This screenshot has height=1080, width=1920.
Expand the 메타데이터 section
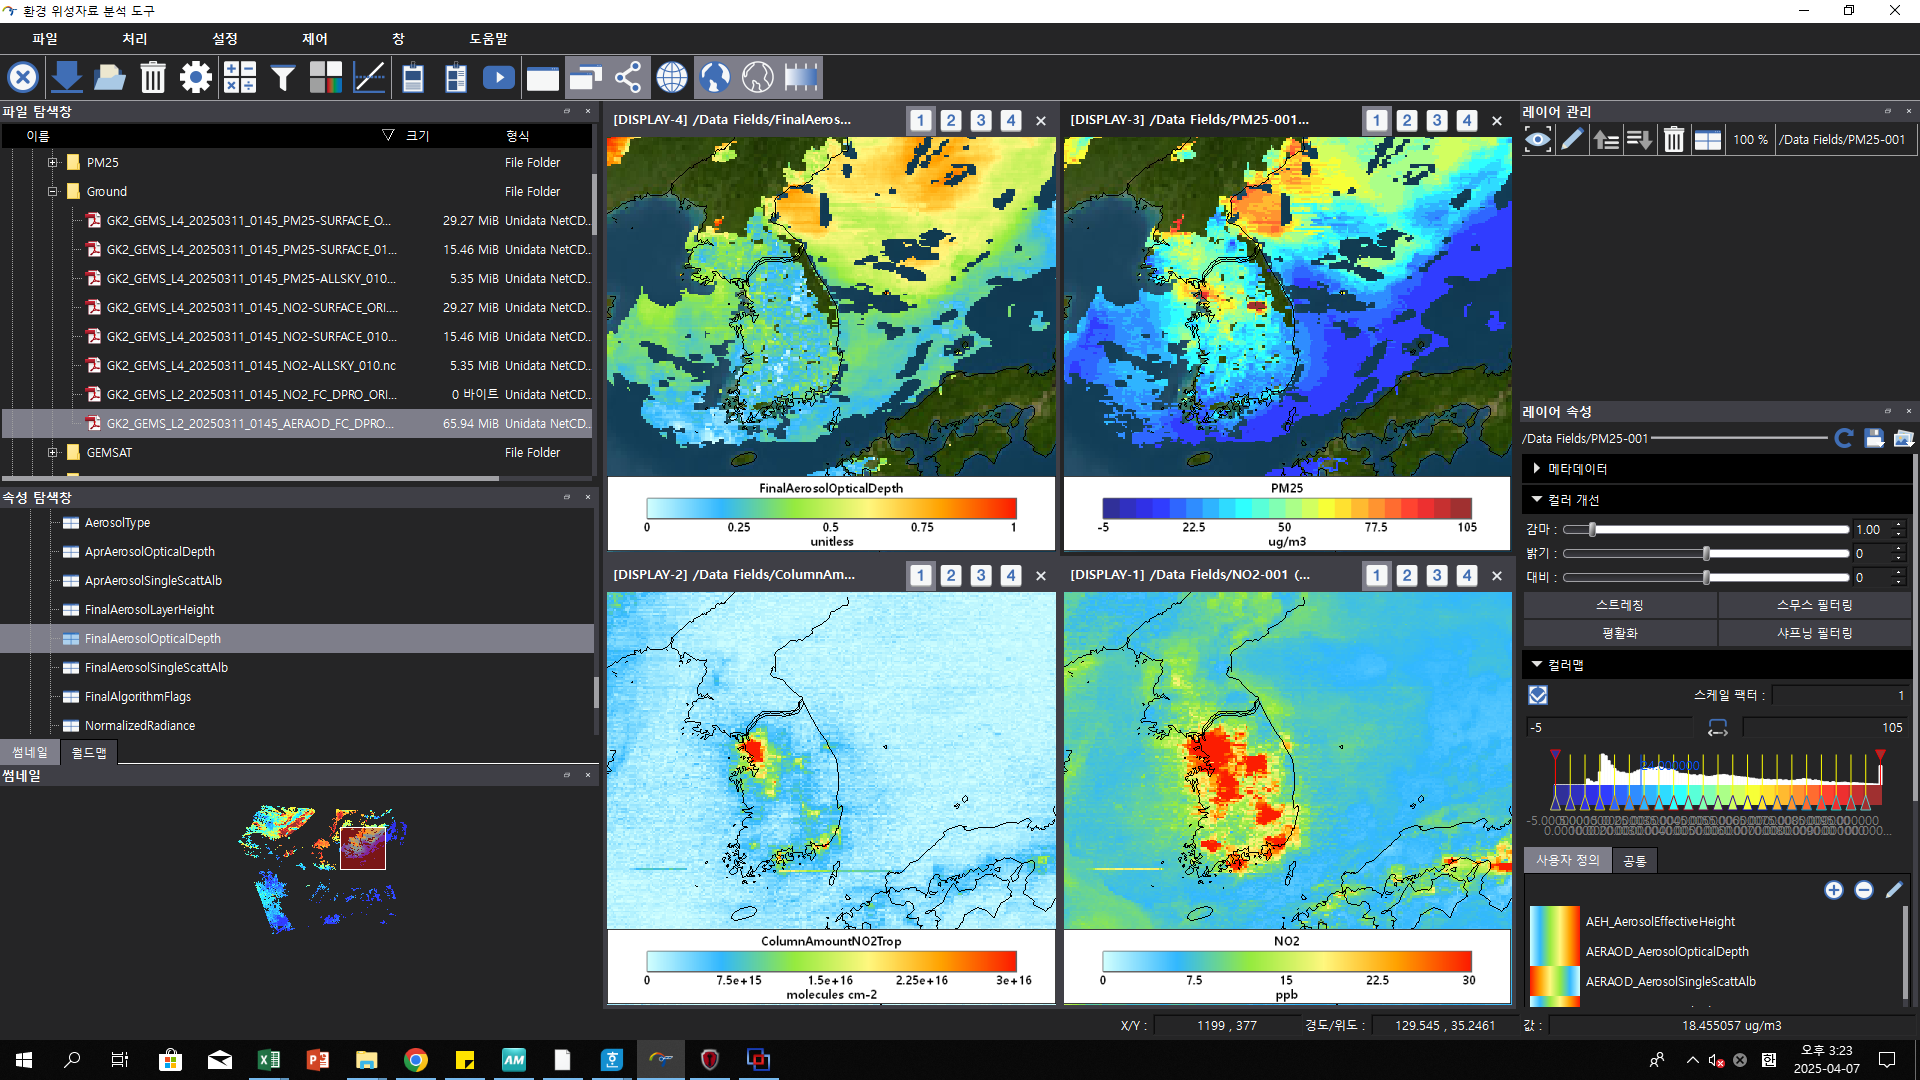point(1537,468)
